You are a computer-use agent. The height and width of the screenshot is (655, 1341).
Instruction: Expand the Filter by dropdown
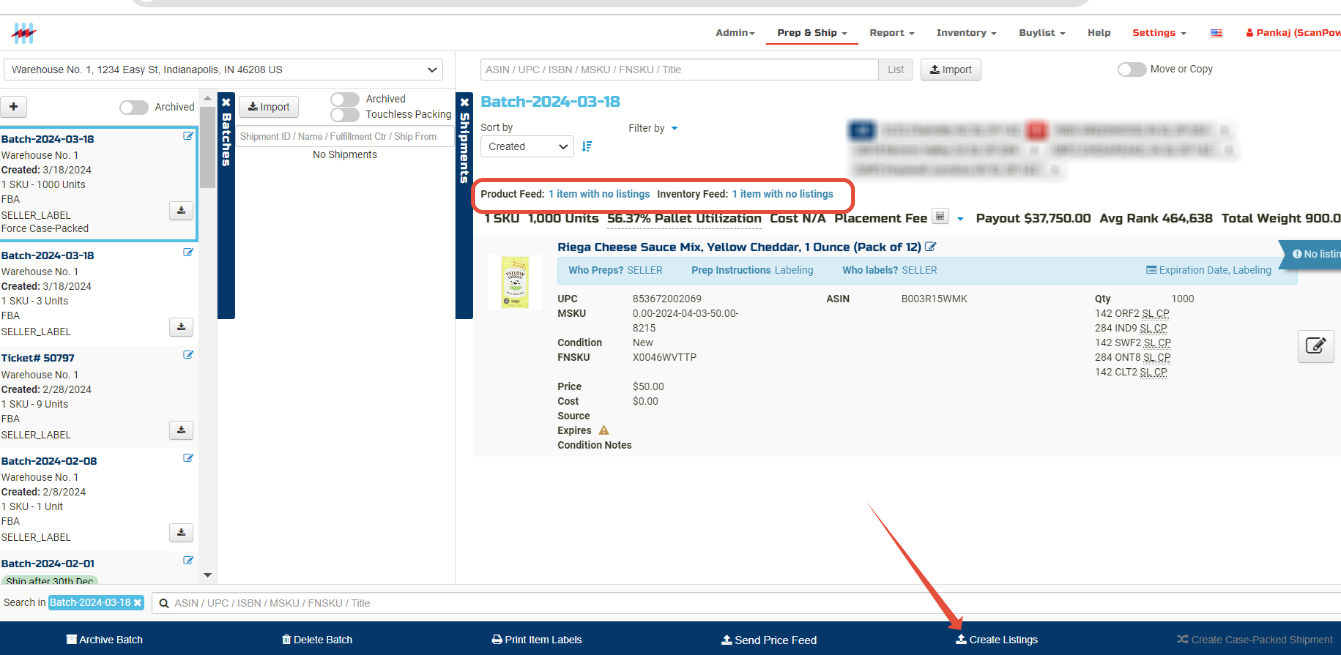pos(653,128)
